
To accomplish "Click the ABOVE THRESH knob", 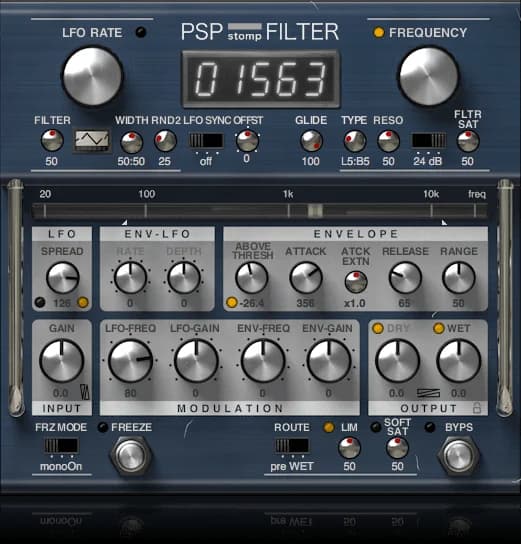I will [252, 278].
